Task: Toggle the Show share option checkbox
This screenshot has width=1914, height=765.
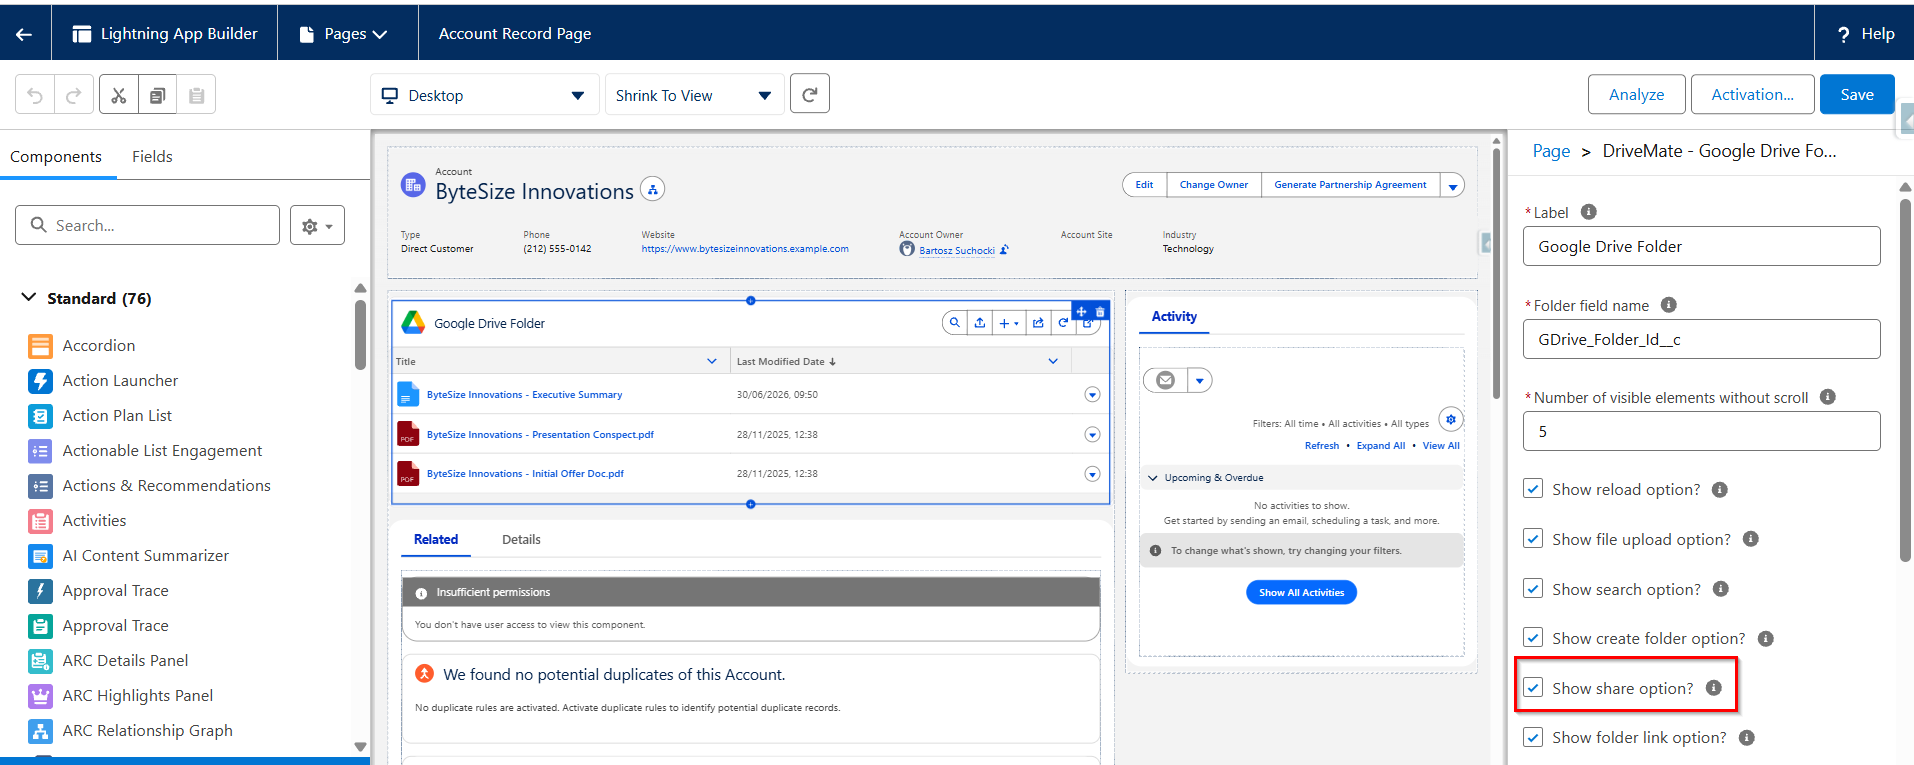Action: tap(1533, 688)
